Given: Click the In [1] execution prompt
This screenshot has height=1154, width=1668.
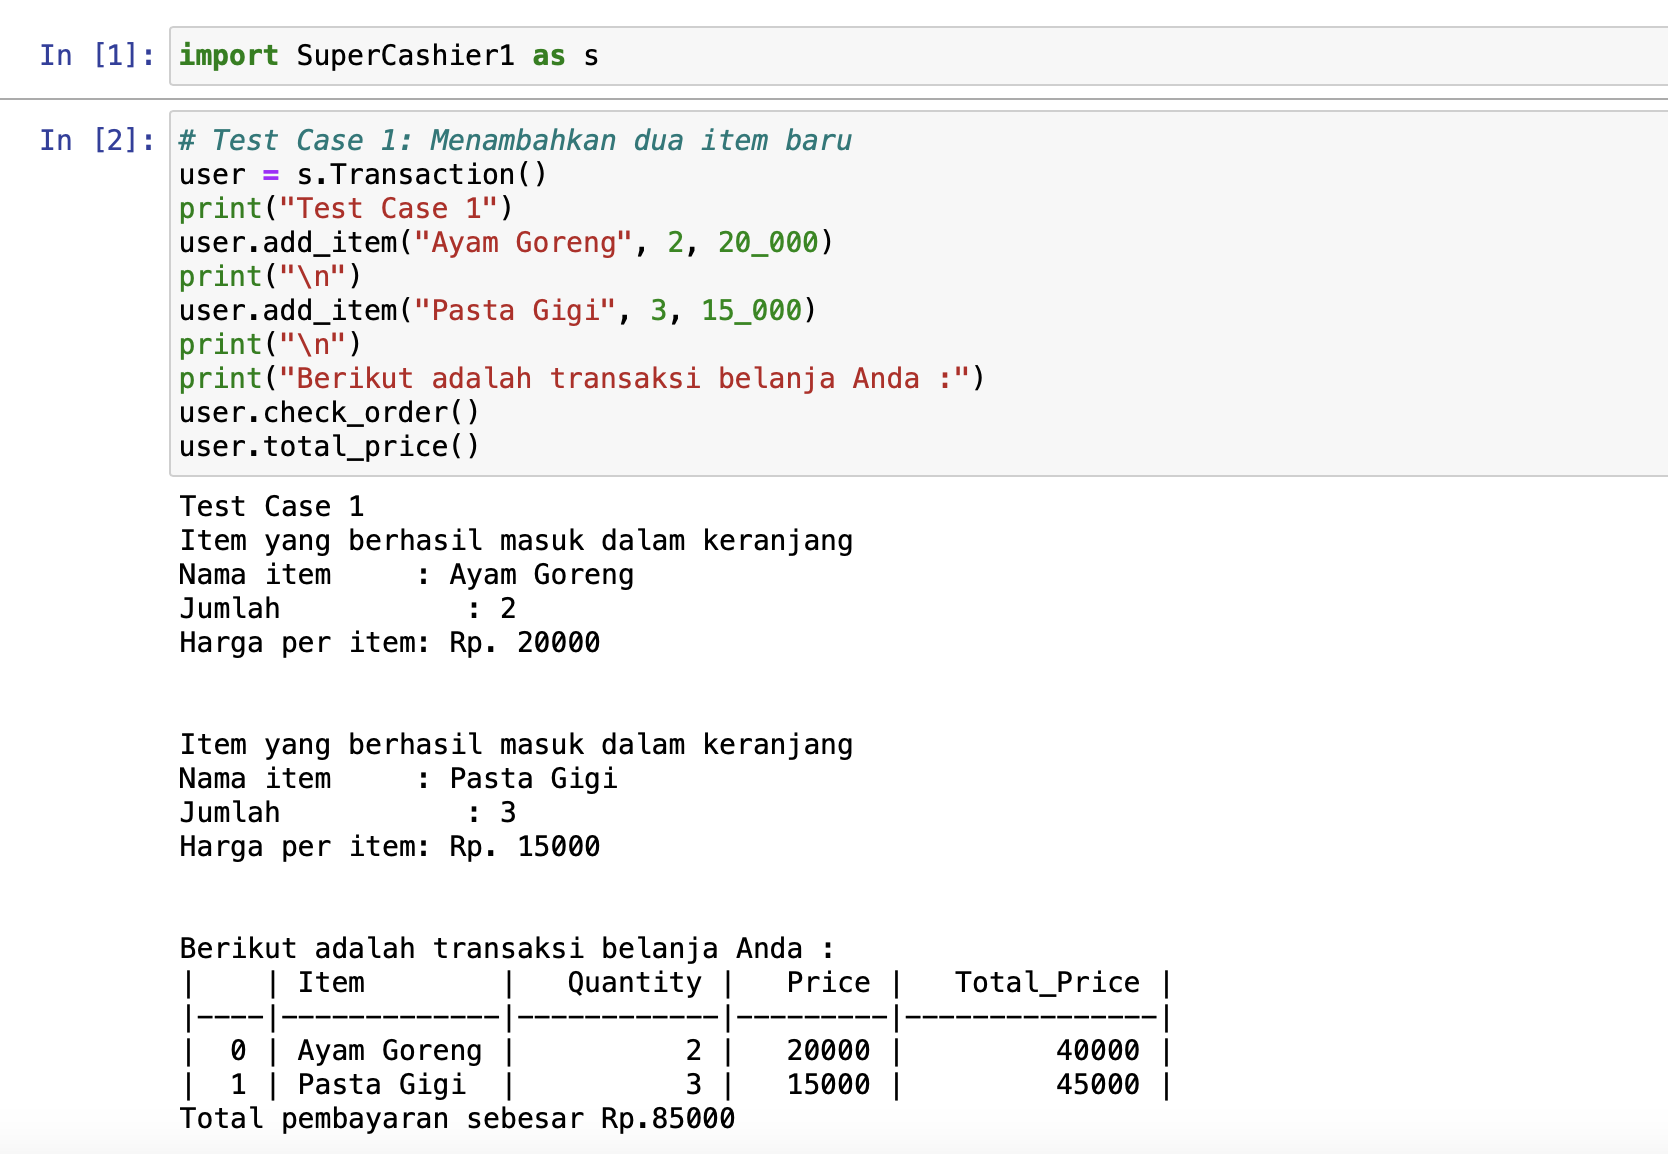Looking at the screenshot, I should click(x=96, y=55).
